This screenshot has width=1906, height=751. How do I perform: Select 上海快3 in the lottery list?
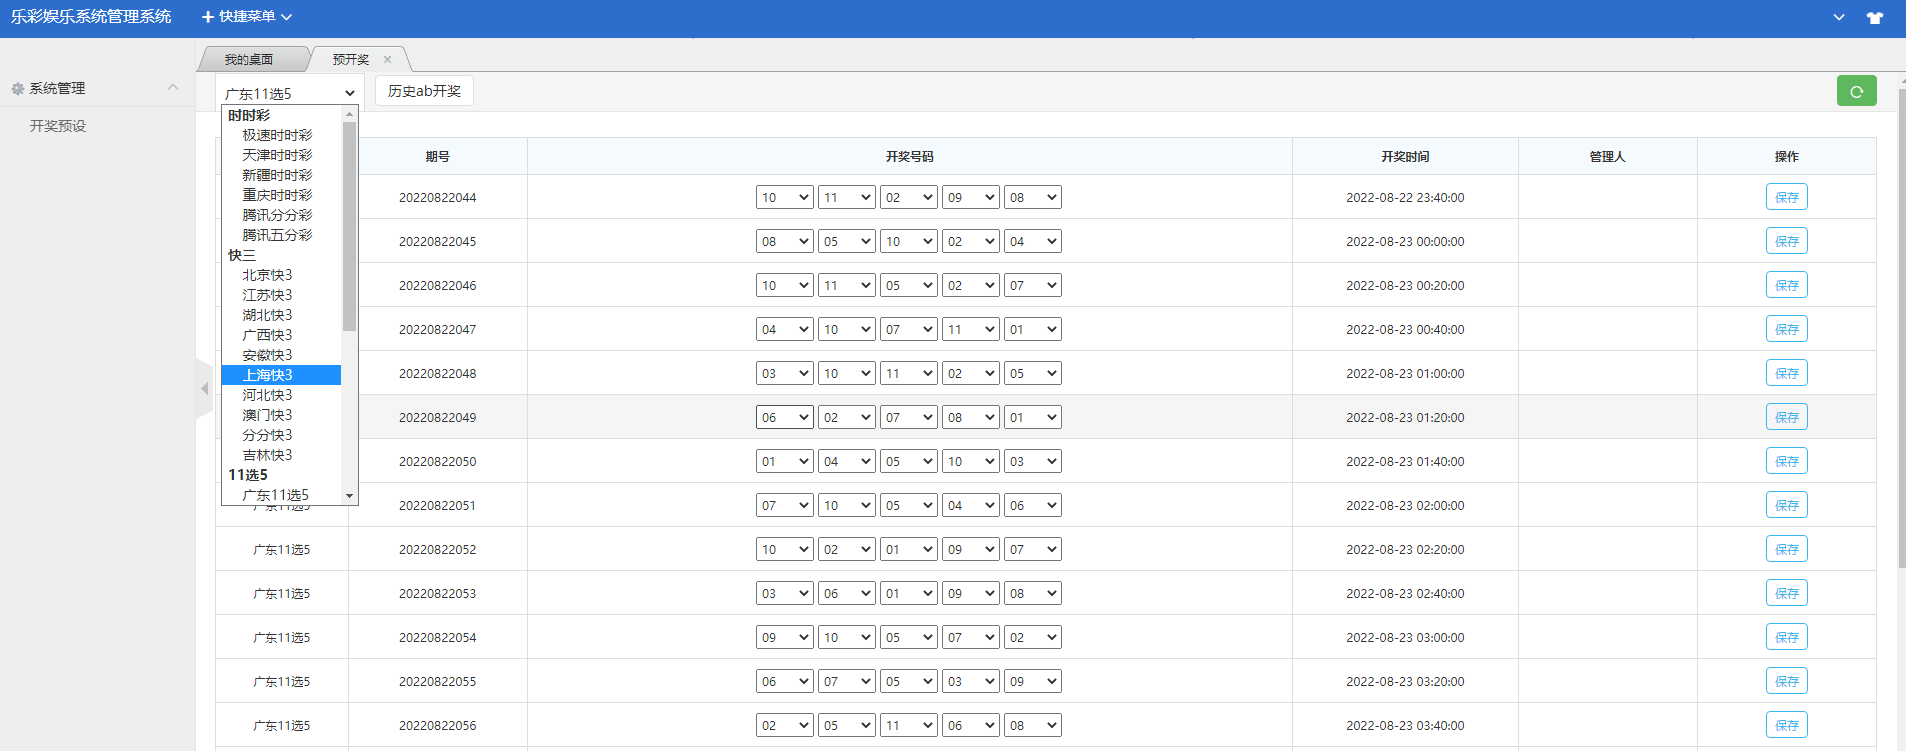pyautogui.click(x=267, y=375)
